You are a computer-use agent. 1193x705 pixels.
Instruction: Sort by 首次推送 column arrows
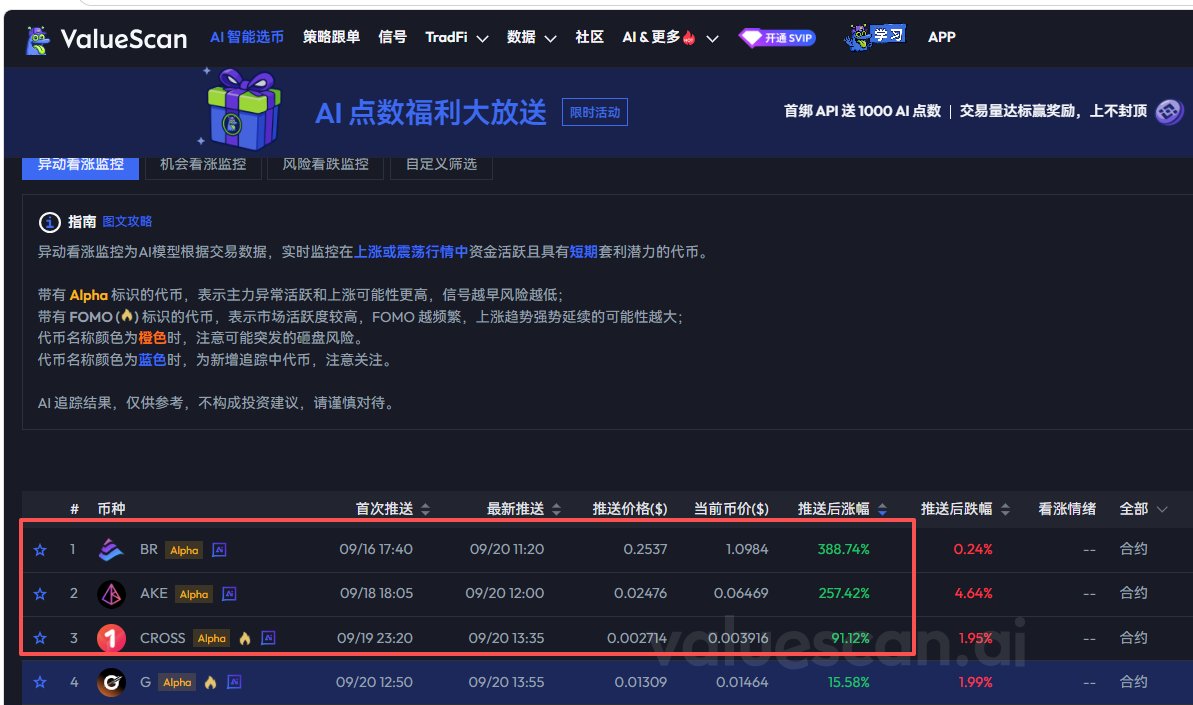(x=425, y=510)
